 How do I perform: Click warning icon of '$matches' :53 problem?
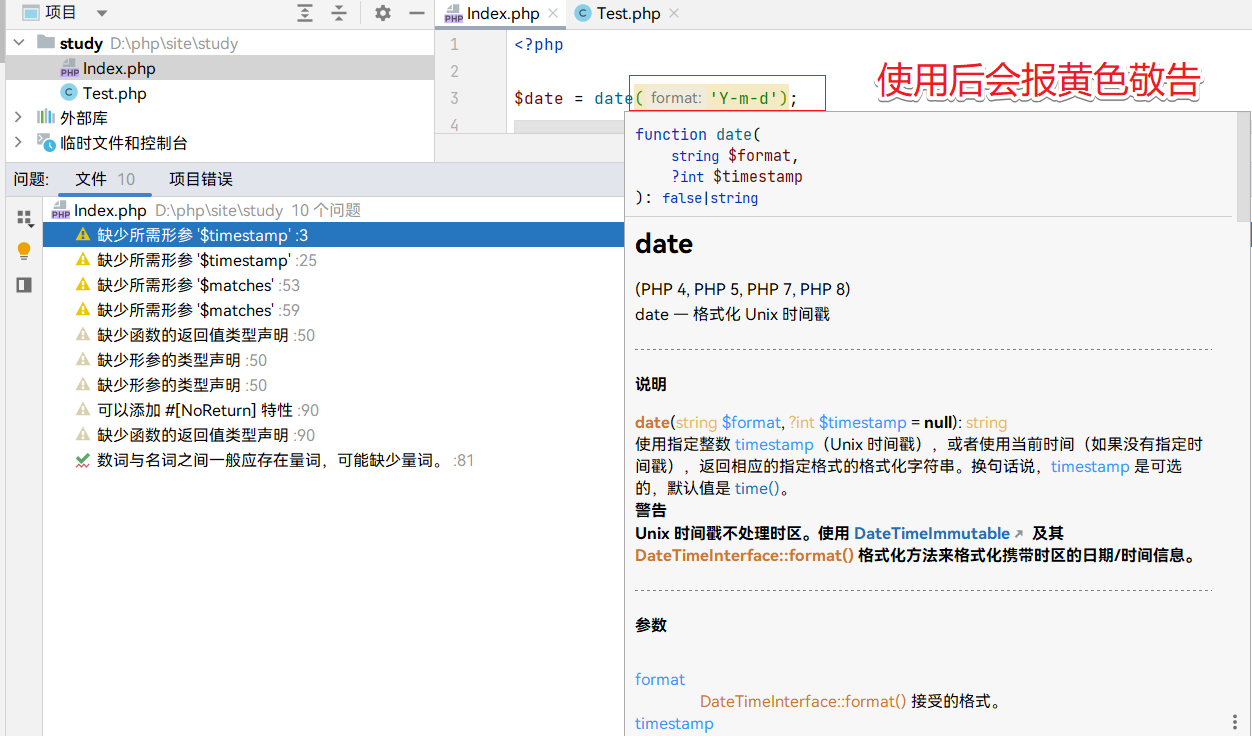(83, 285)
